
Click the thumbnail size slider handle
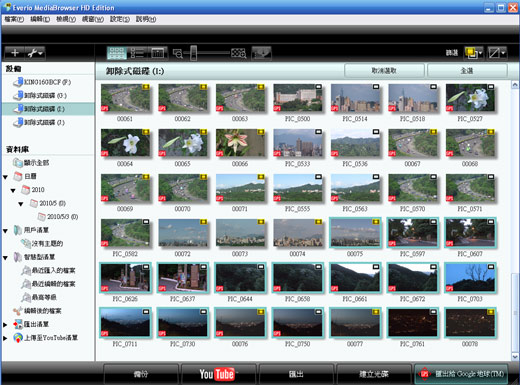point(194,53)
